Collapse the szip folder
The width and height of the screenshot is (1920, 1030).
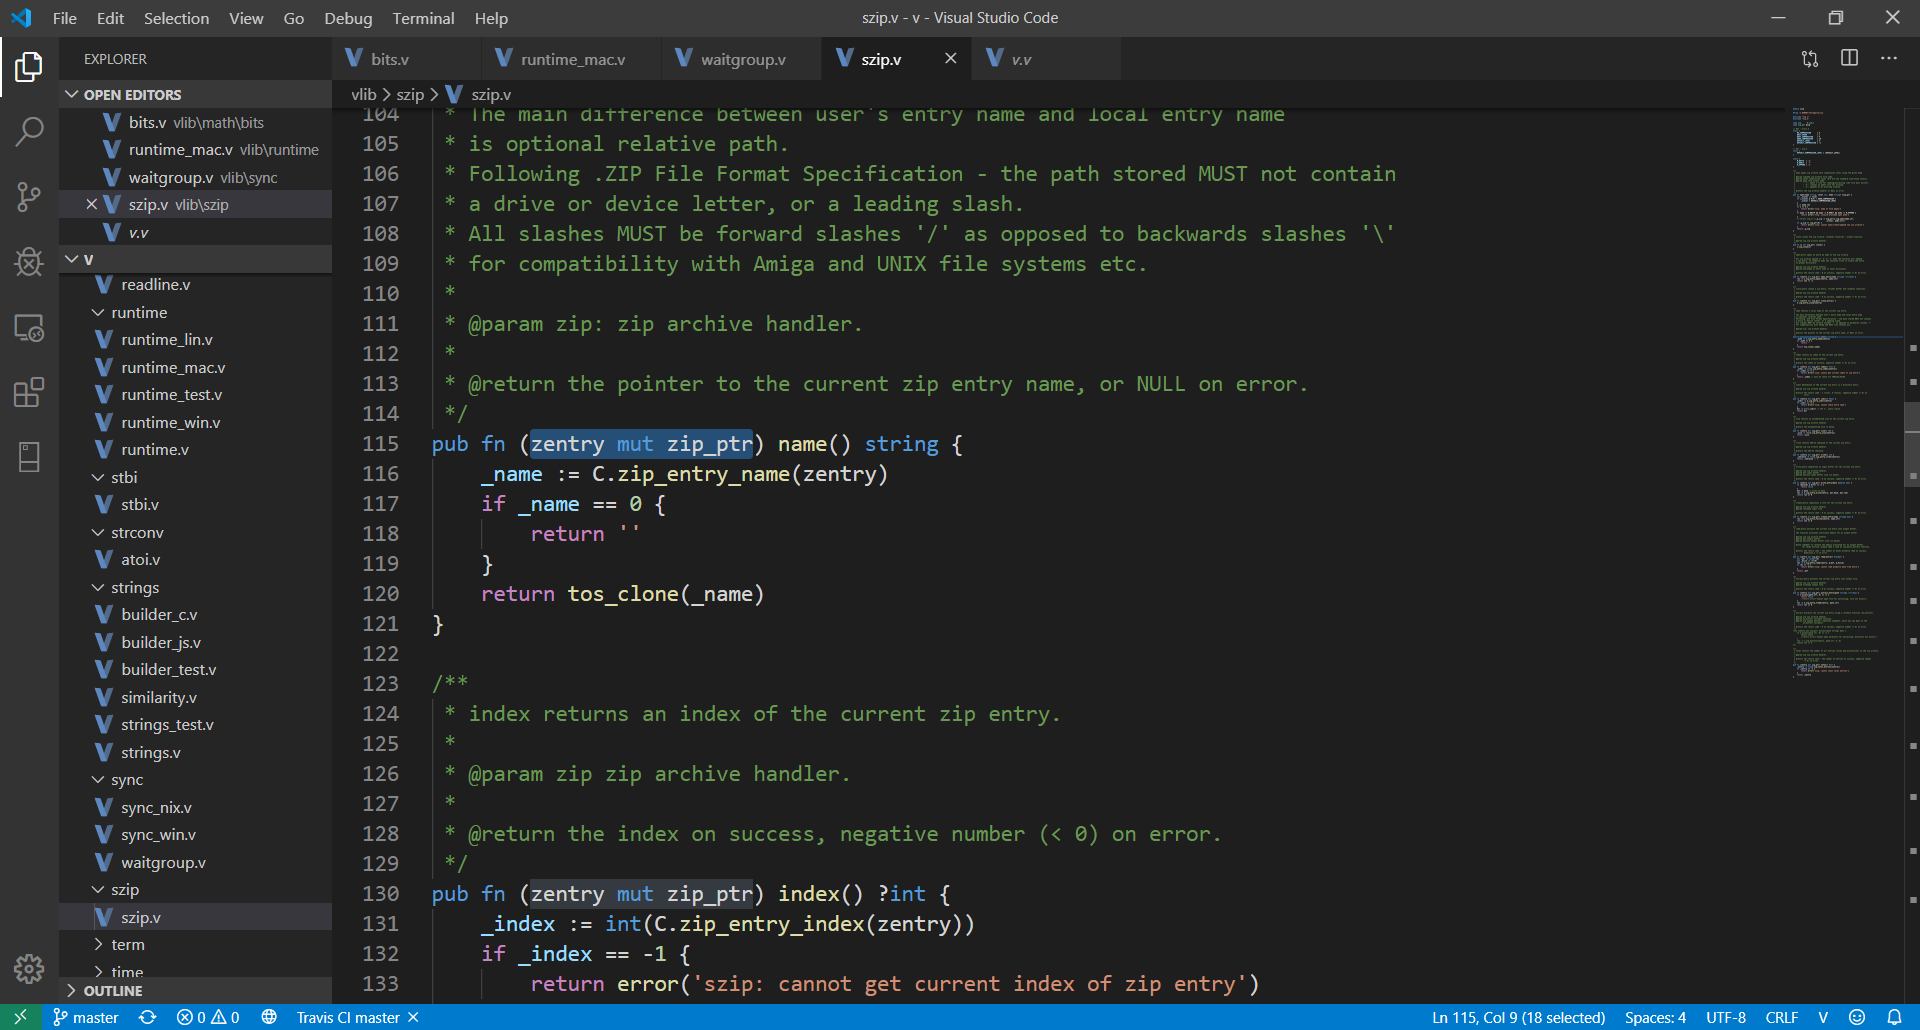(195, 889)
